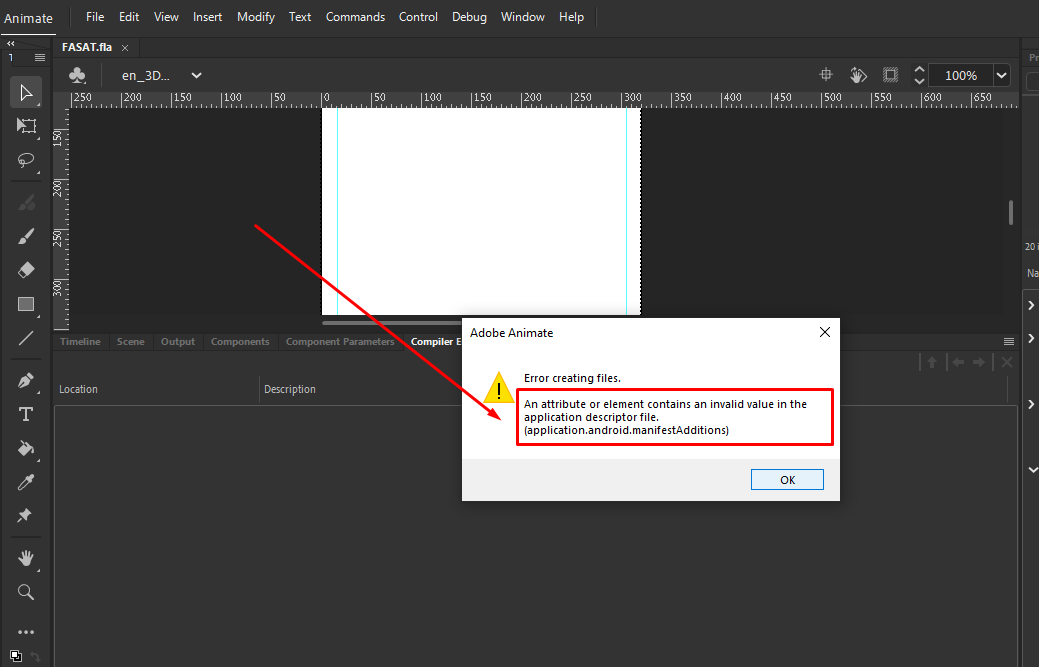Open the Commands menu
Screen dimensions: 1039x667
click(x=355, y=17)
